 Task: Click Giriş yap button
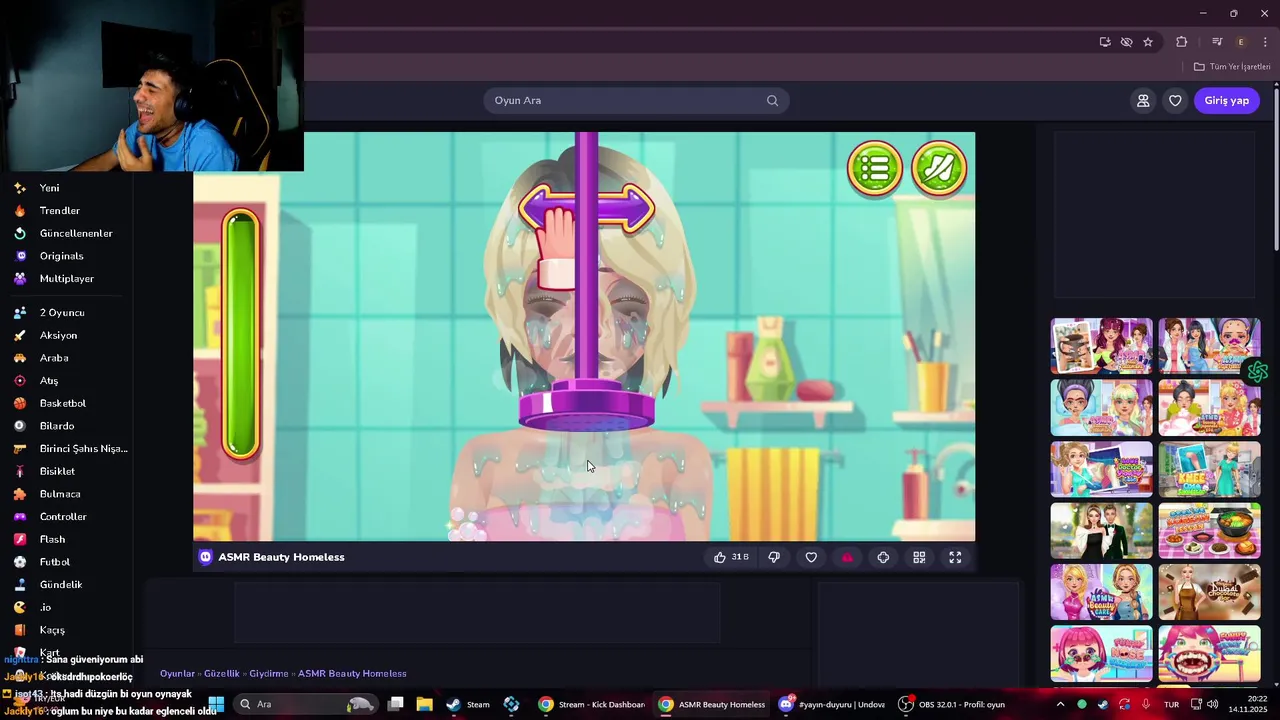pyautogui.click(x=1226, y=100)
